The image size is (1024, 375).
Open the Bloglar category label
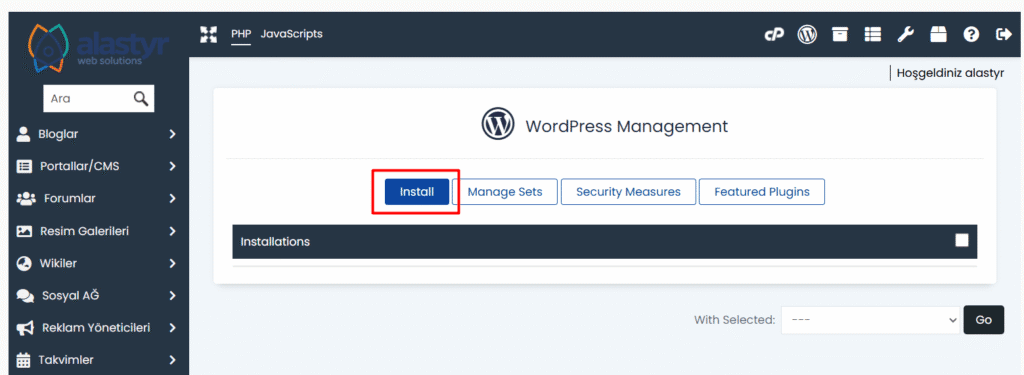(58, 134)
